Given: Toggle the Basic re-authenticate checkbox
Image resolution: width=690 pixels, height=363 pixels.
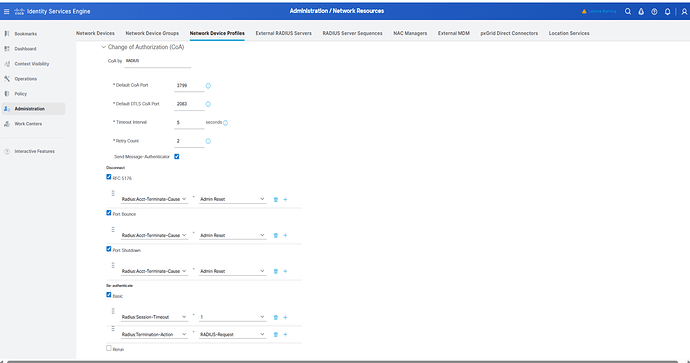Looking at the screenshot, I should [x=109, y=295].
